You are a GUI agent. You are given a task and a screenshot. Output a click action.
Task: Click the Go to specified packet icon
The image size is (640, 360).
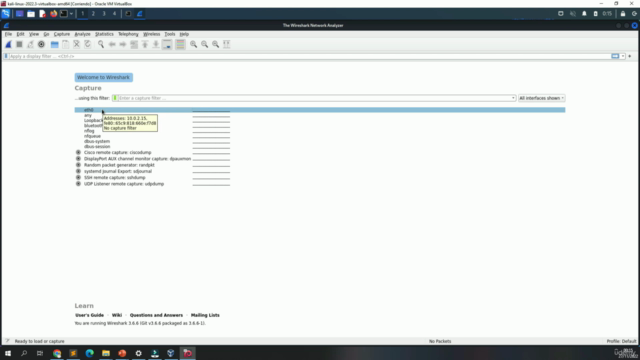(134, 44)
